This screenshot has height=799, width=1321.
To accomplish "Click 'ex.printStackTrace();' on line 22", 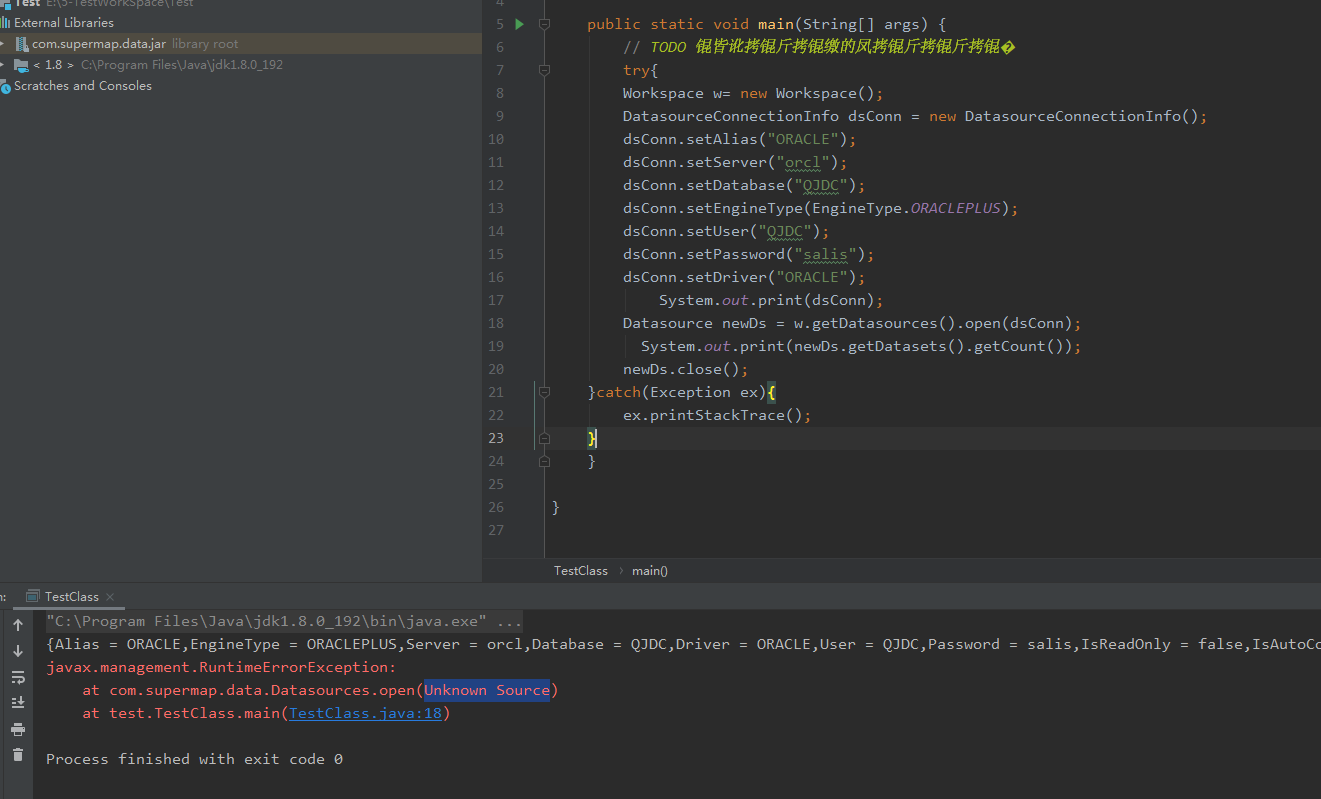I will [x=717, y=415].
